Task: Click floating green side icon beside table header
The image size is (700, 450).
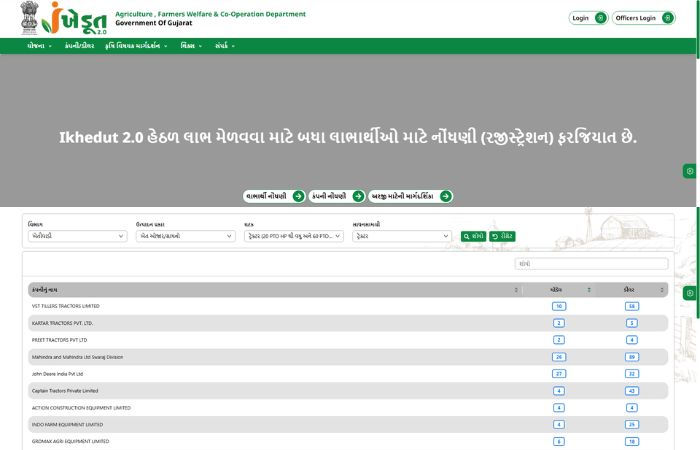Action: point(690,293)
